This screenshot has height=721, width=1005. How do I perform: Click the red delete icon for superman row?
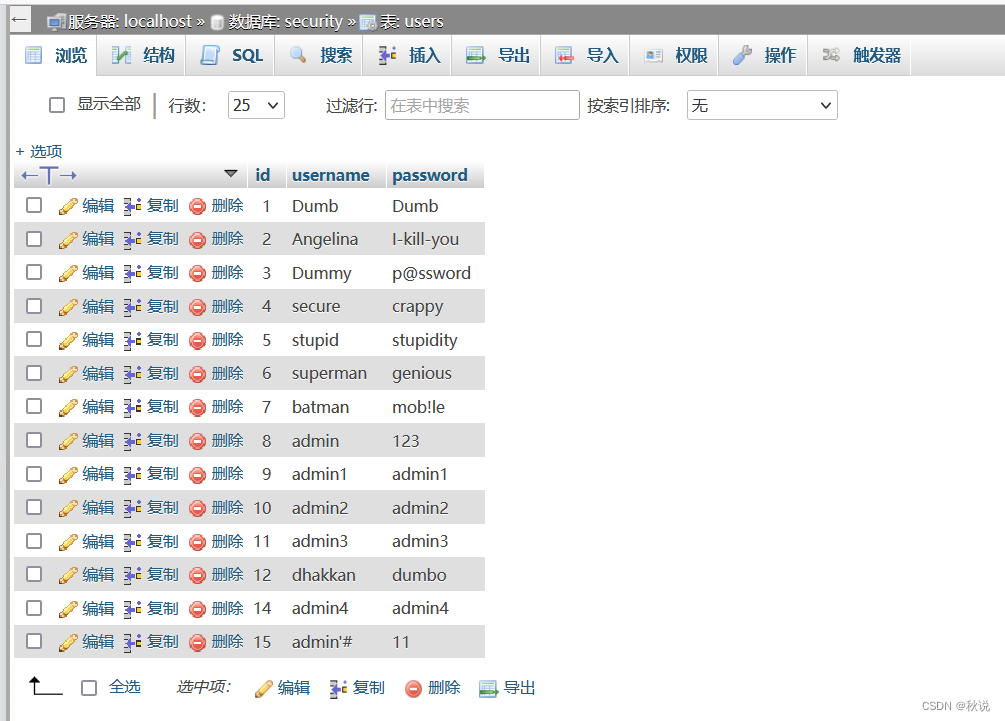(x=198, y=374)
